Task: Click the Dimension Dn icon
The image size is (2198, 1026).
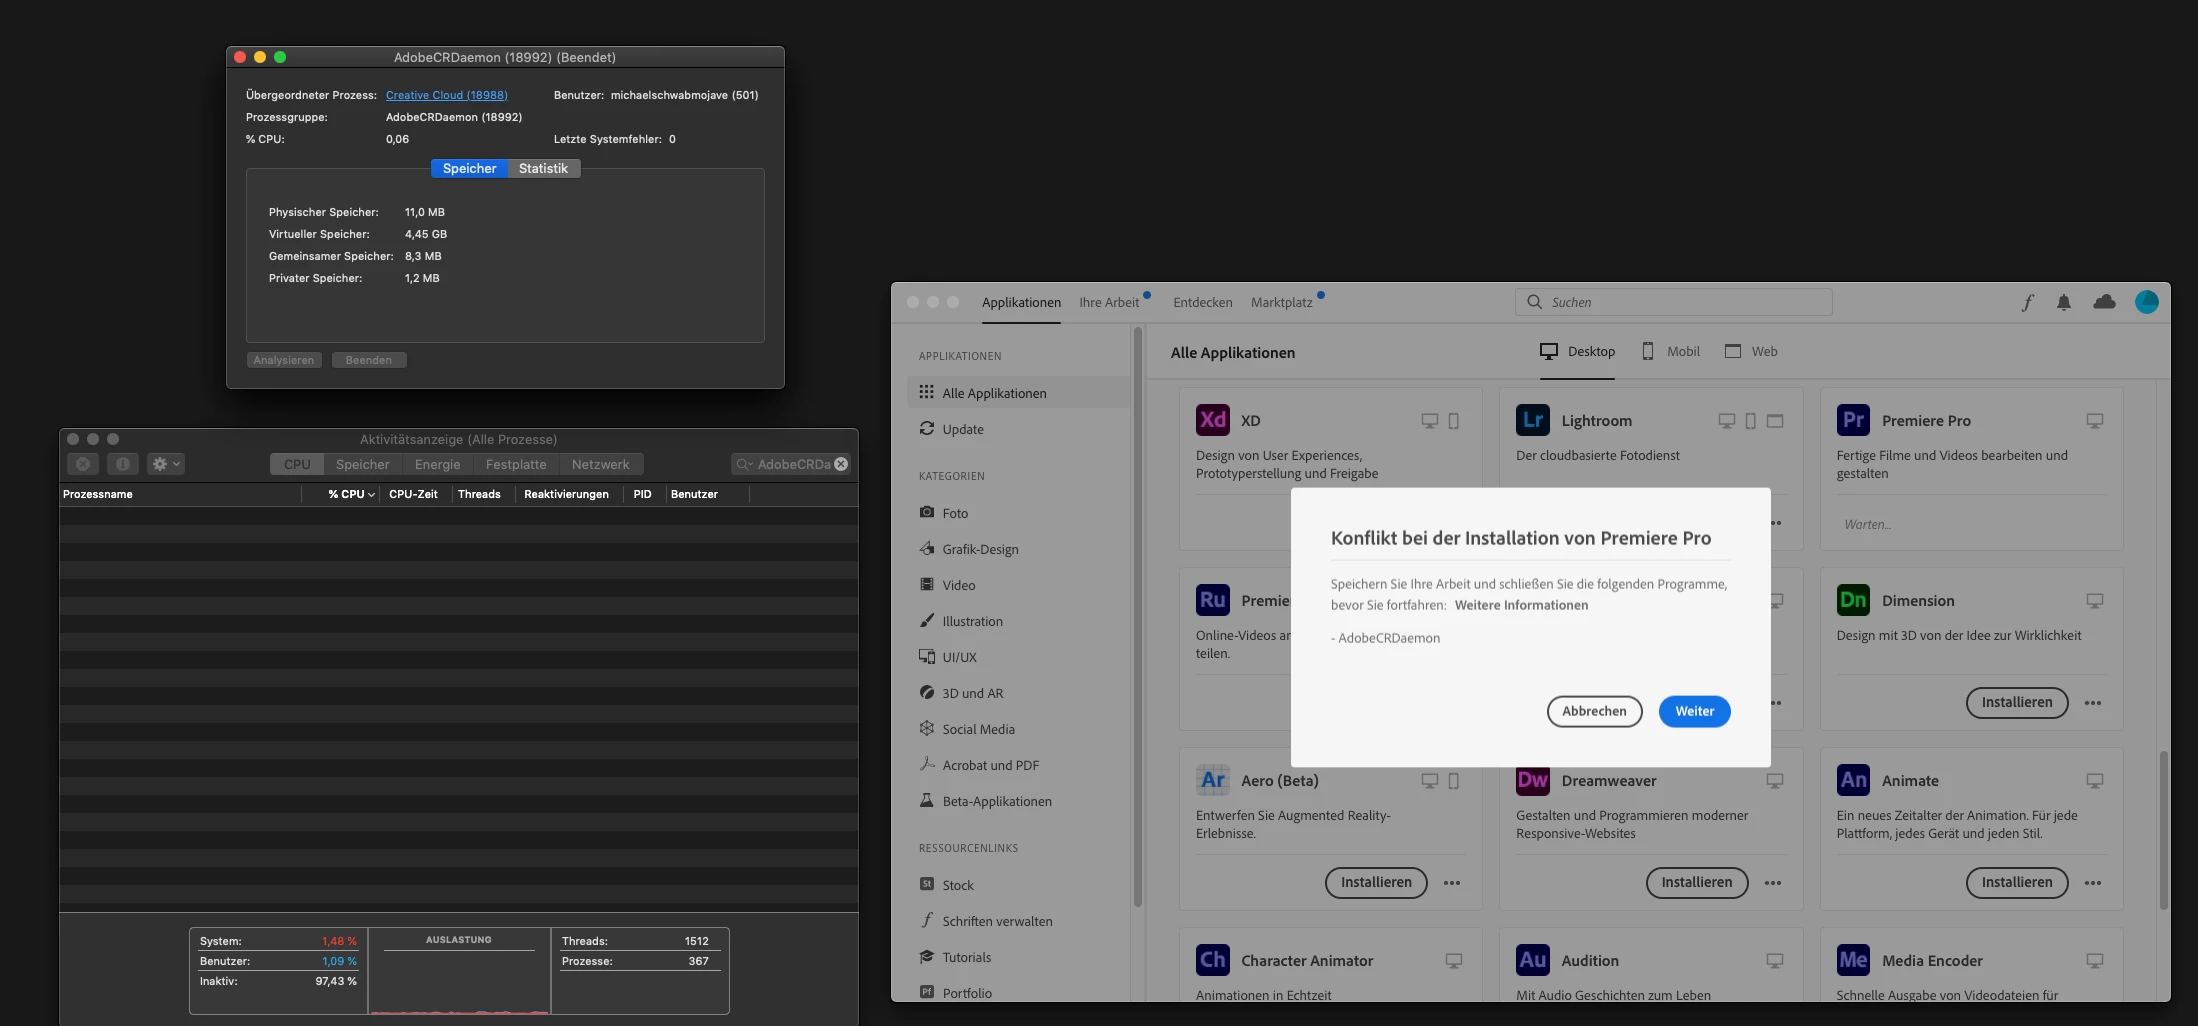Action: (x=1853, y=600)
